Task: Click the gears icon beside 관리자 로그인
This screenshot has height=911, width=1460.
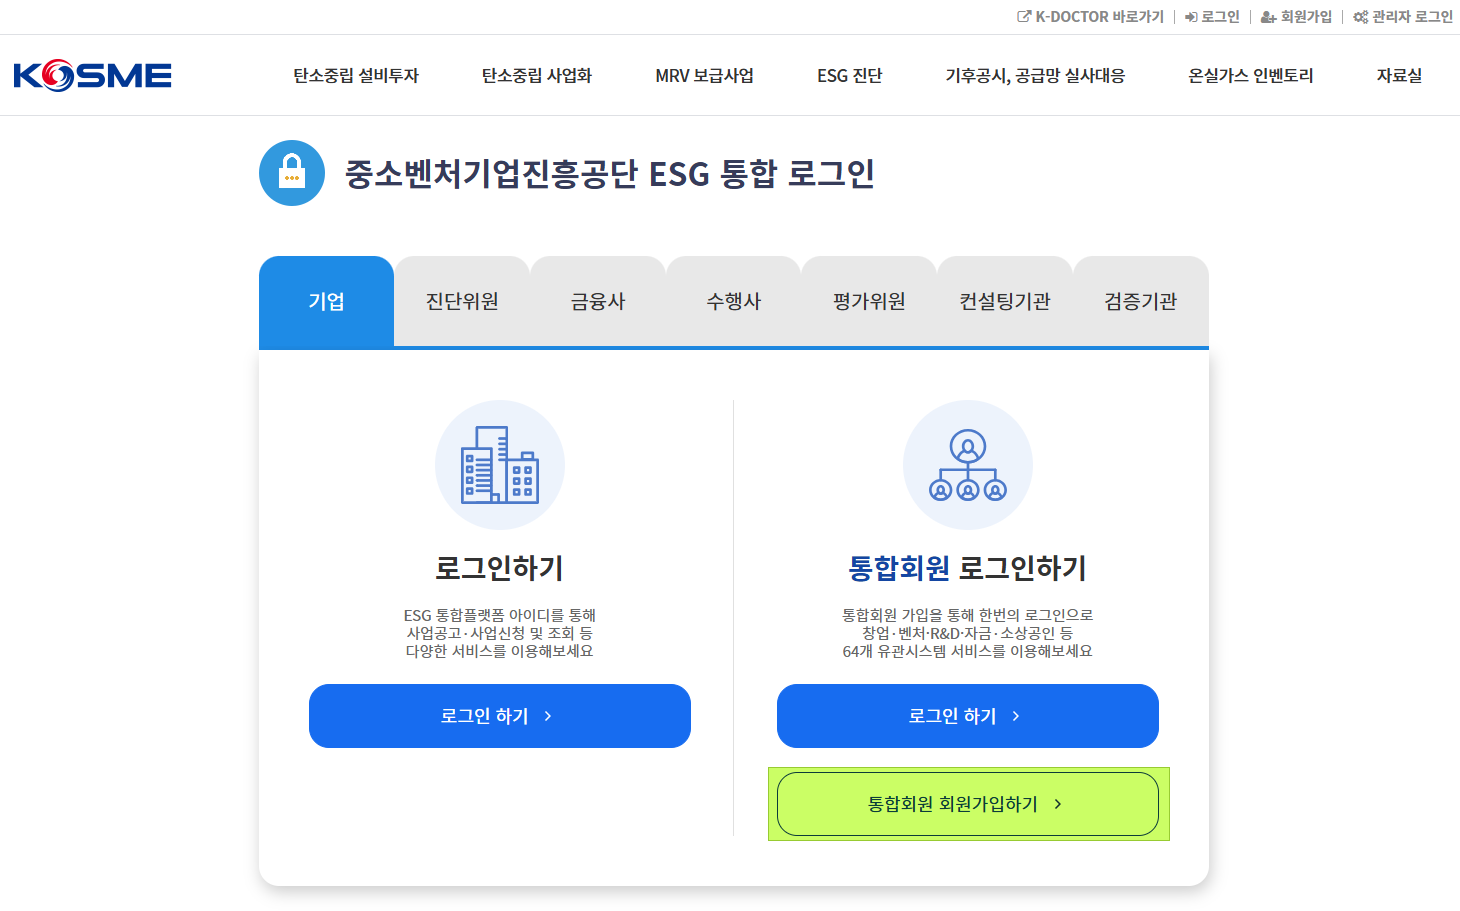Action: [x=1360, y=17]
